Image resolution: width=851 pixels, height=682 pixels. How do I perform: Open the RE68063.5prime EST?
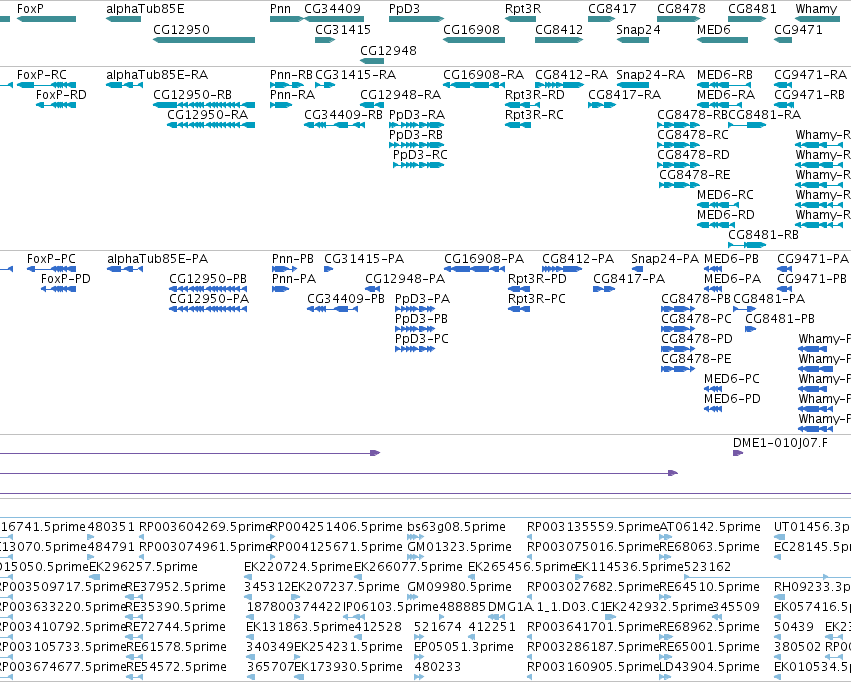(x=666, y=557)
